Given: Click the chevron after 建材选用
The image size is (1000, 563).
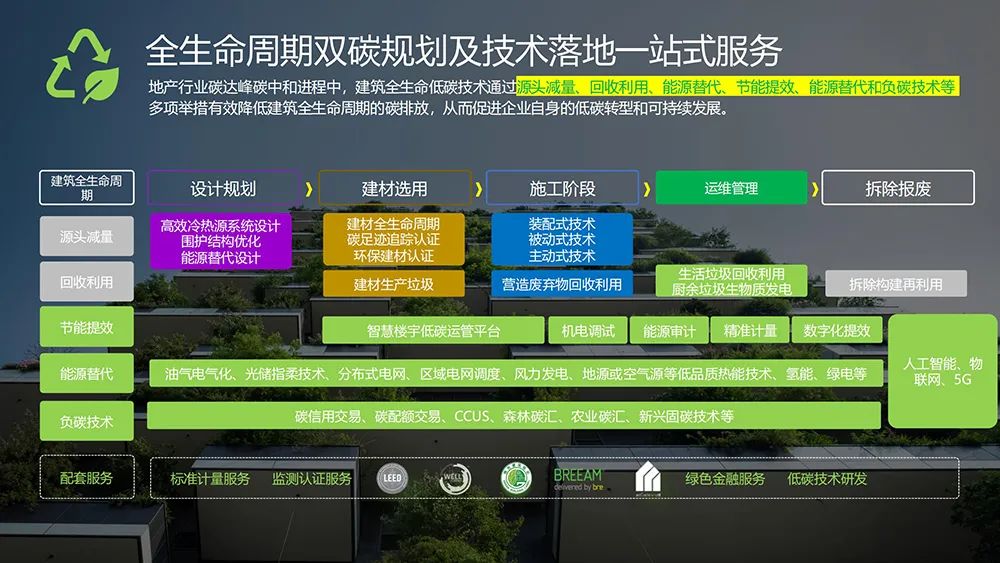Looking at the screenshot, I should pyautogui.click(x=478, y=188).
